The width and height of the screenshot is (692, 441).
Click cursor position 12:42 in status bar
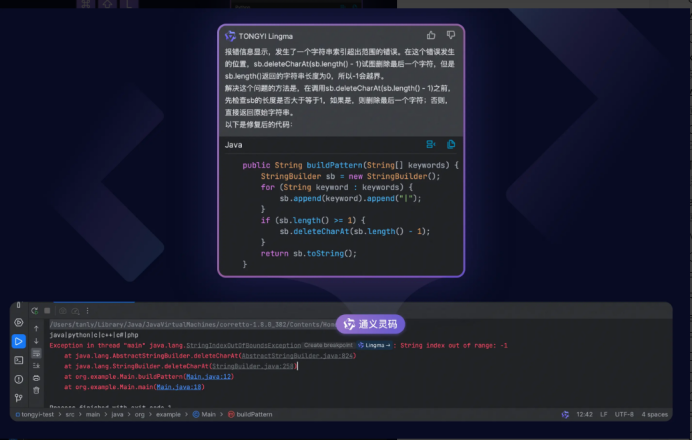(584, 415)
